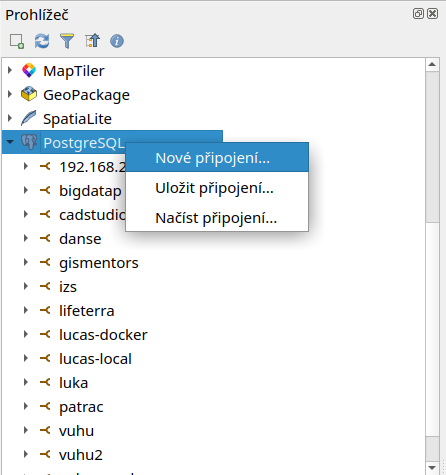The width and height of the screenshot is (446, 475).
Task: Click the connection icon beside luka
Action: 45,382
